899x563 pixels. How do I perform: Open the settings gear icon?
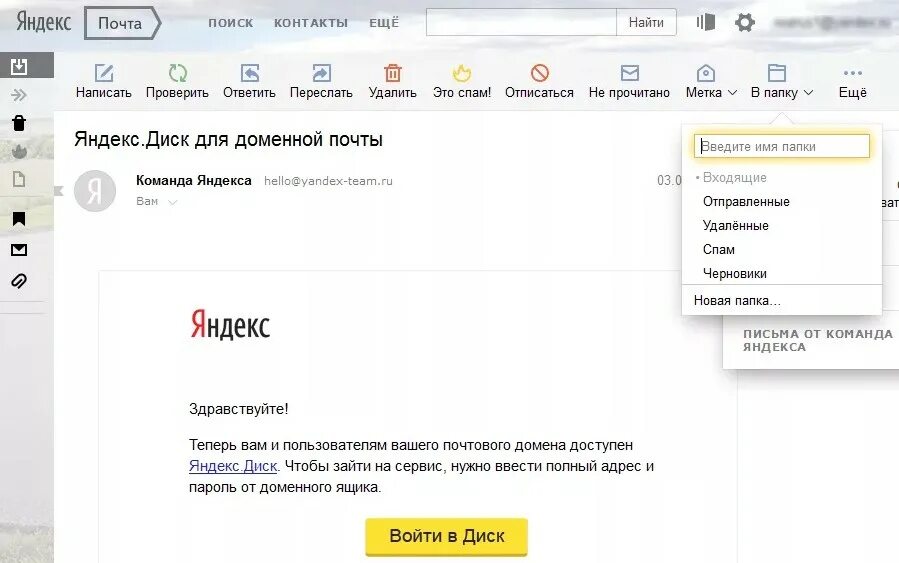(745, 22)
